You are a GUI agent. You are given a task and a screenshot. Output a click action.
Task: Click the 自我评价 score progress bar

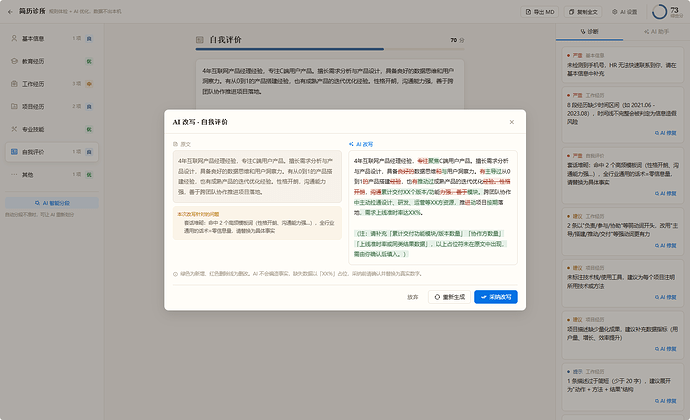click(330, 49)
